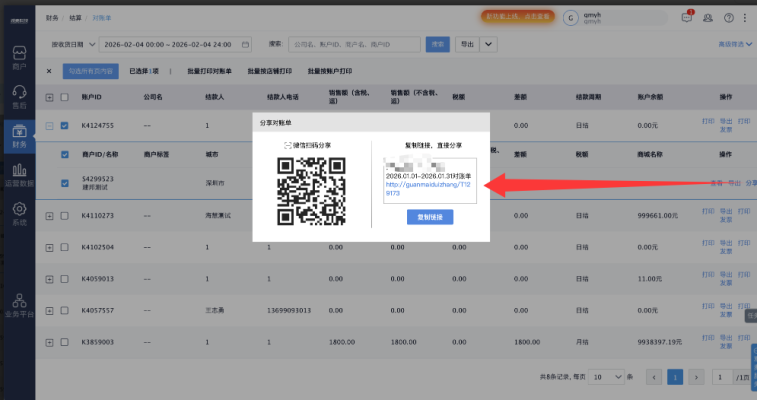Check the K3859003 row checkbox

click(x=64, y=342)
